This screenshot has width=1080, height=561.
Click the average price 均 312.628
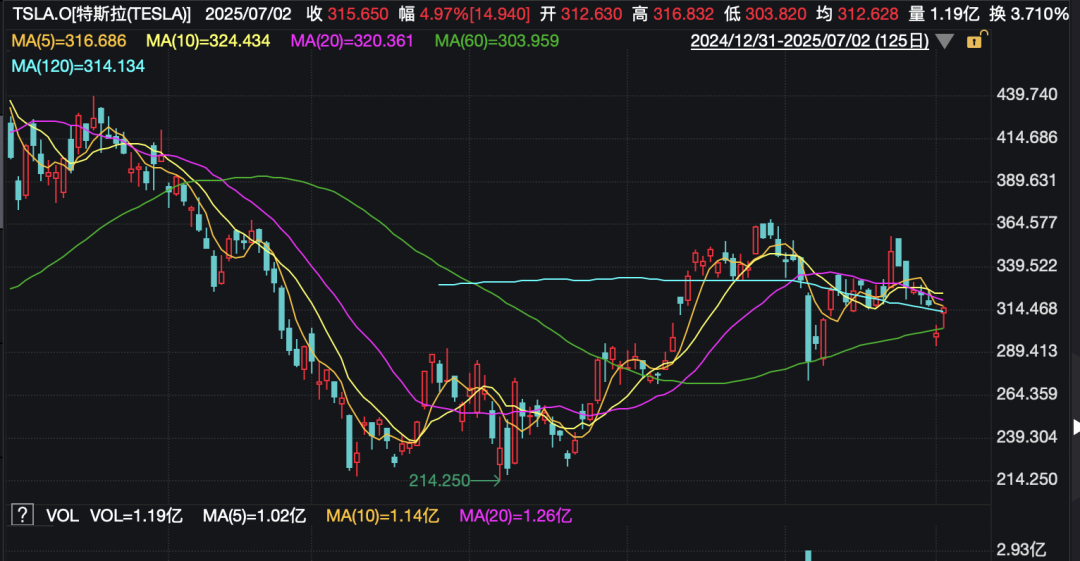(x=857, y=14)
